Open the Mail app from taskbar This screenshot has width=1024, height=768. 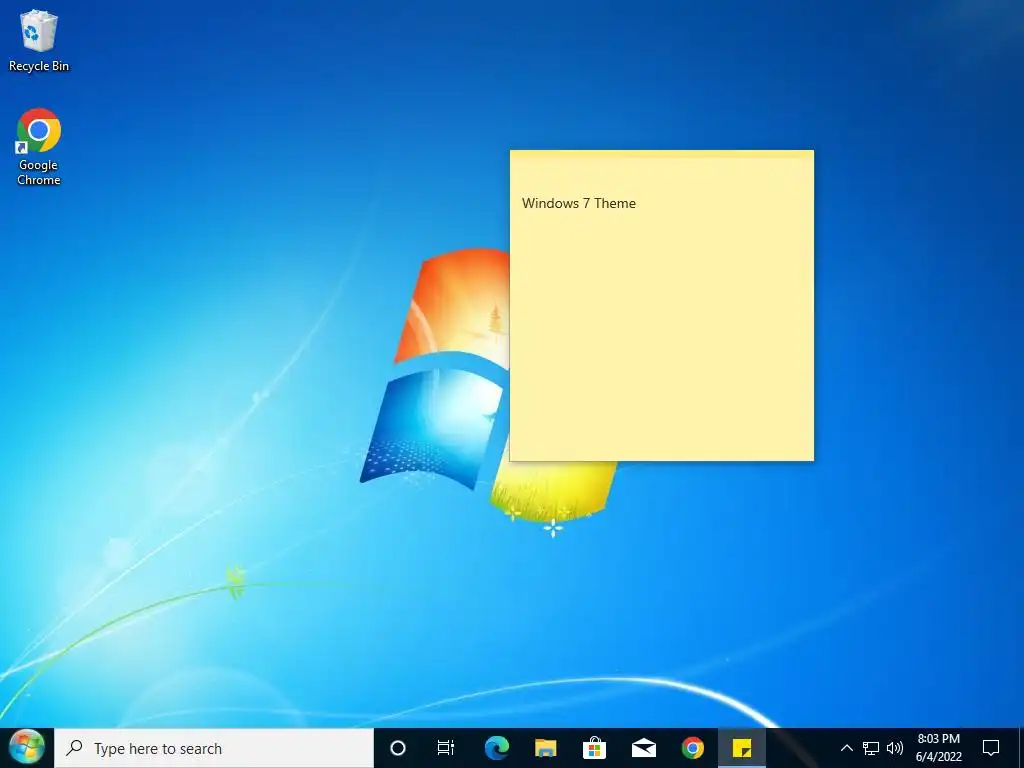643,748
